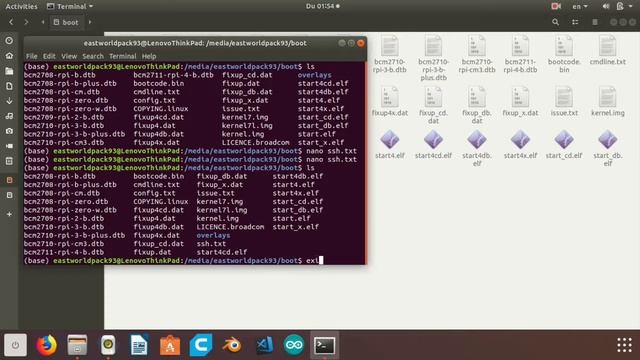Show applications grid button
Viewport: 640px width, 360px height.
coord(624,345)
